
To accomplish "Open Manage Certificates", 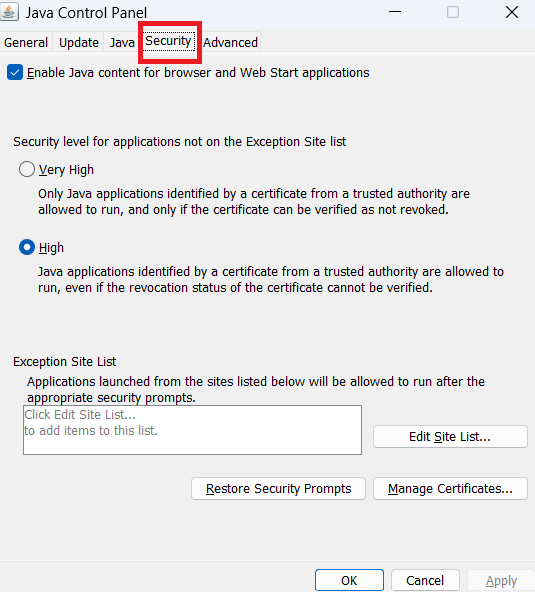I will (x=450, y=489).
